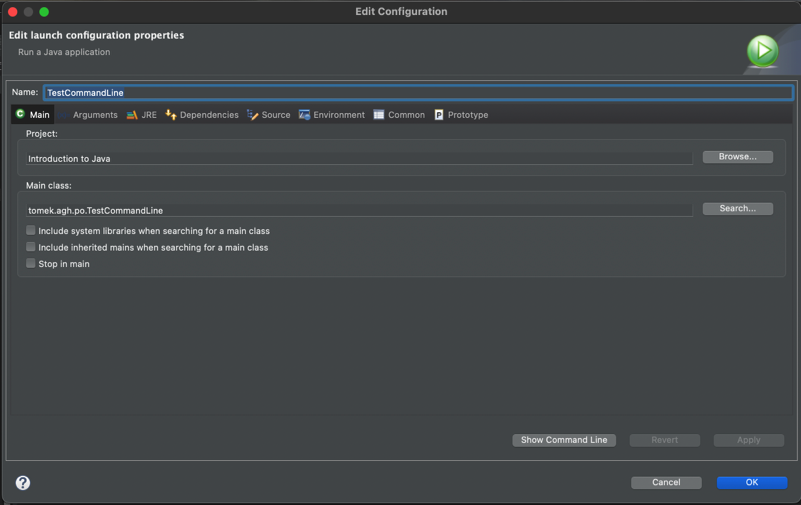The image size is (801, 505).
Task: Click the Source tab pencil icon
Action: click(x=253, y=115)
